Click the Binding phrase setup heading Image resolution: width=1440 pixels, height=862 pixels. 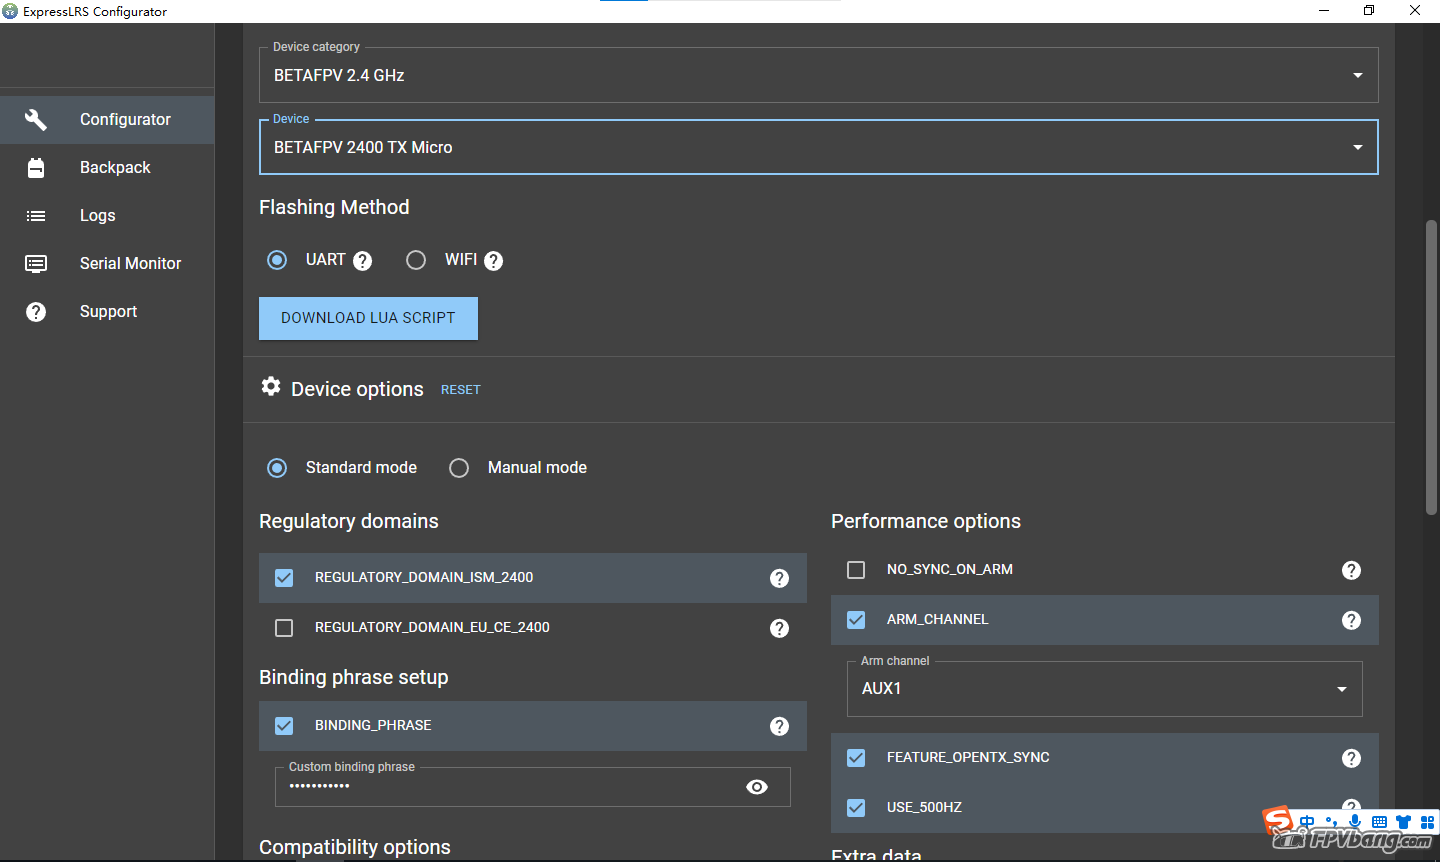[354, 678]
